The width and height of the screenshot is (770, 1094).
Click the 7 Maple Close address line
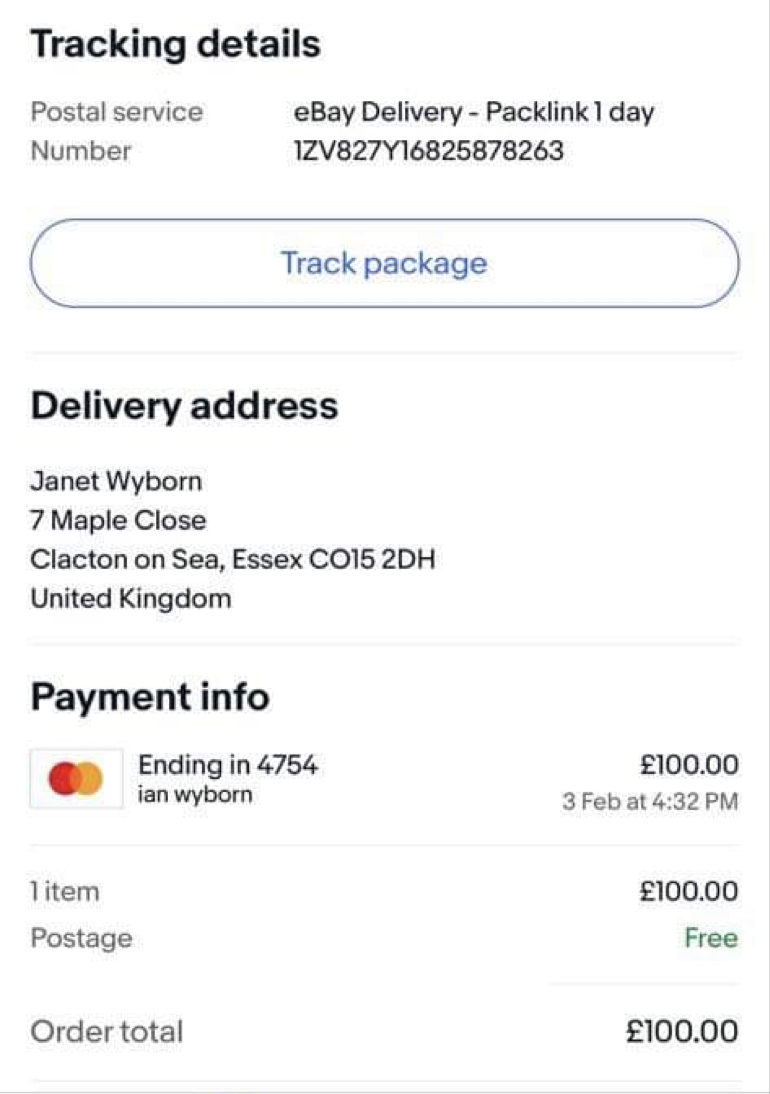coord(119,520)
